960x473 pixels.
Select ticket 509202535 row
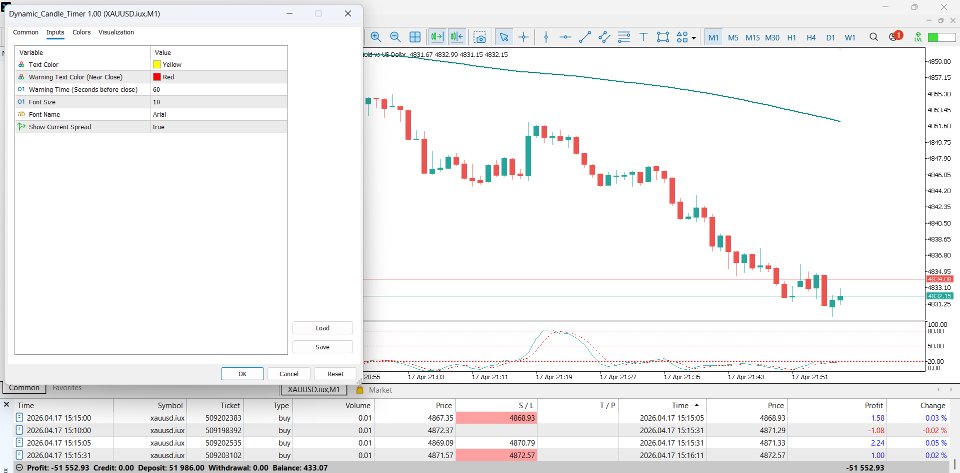click(481, 443)
